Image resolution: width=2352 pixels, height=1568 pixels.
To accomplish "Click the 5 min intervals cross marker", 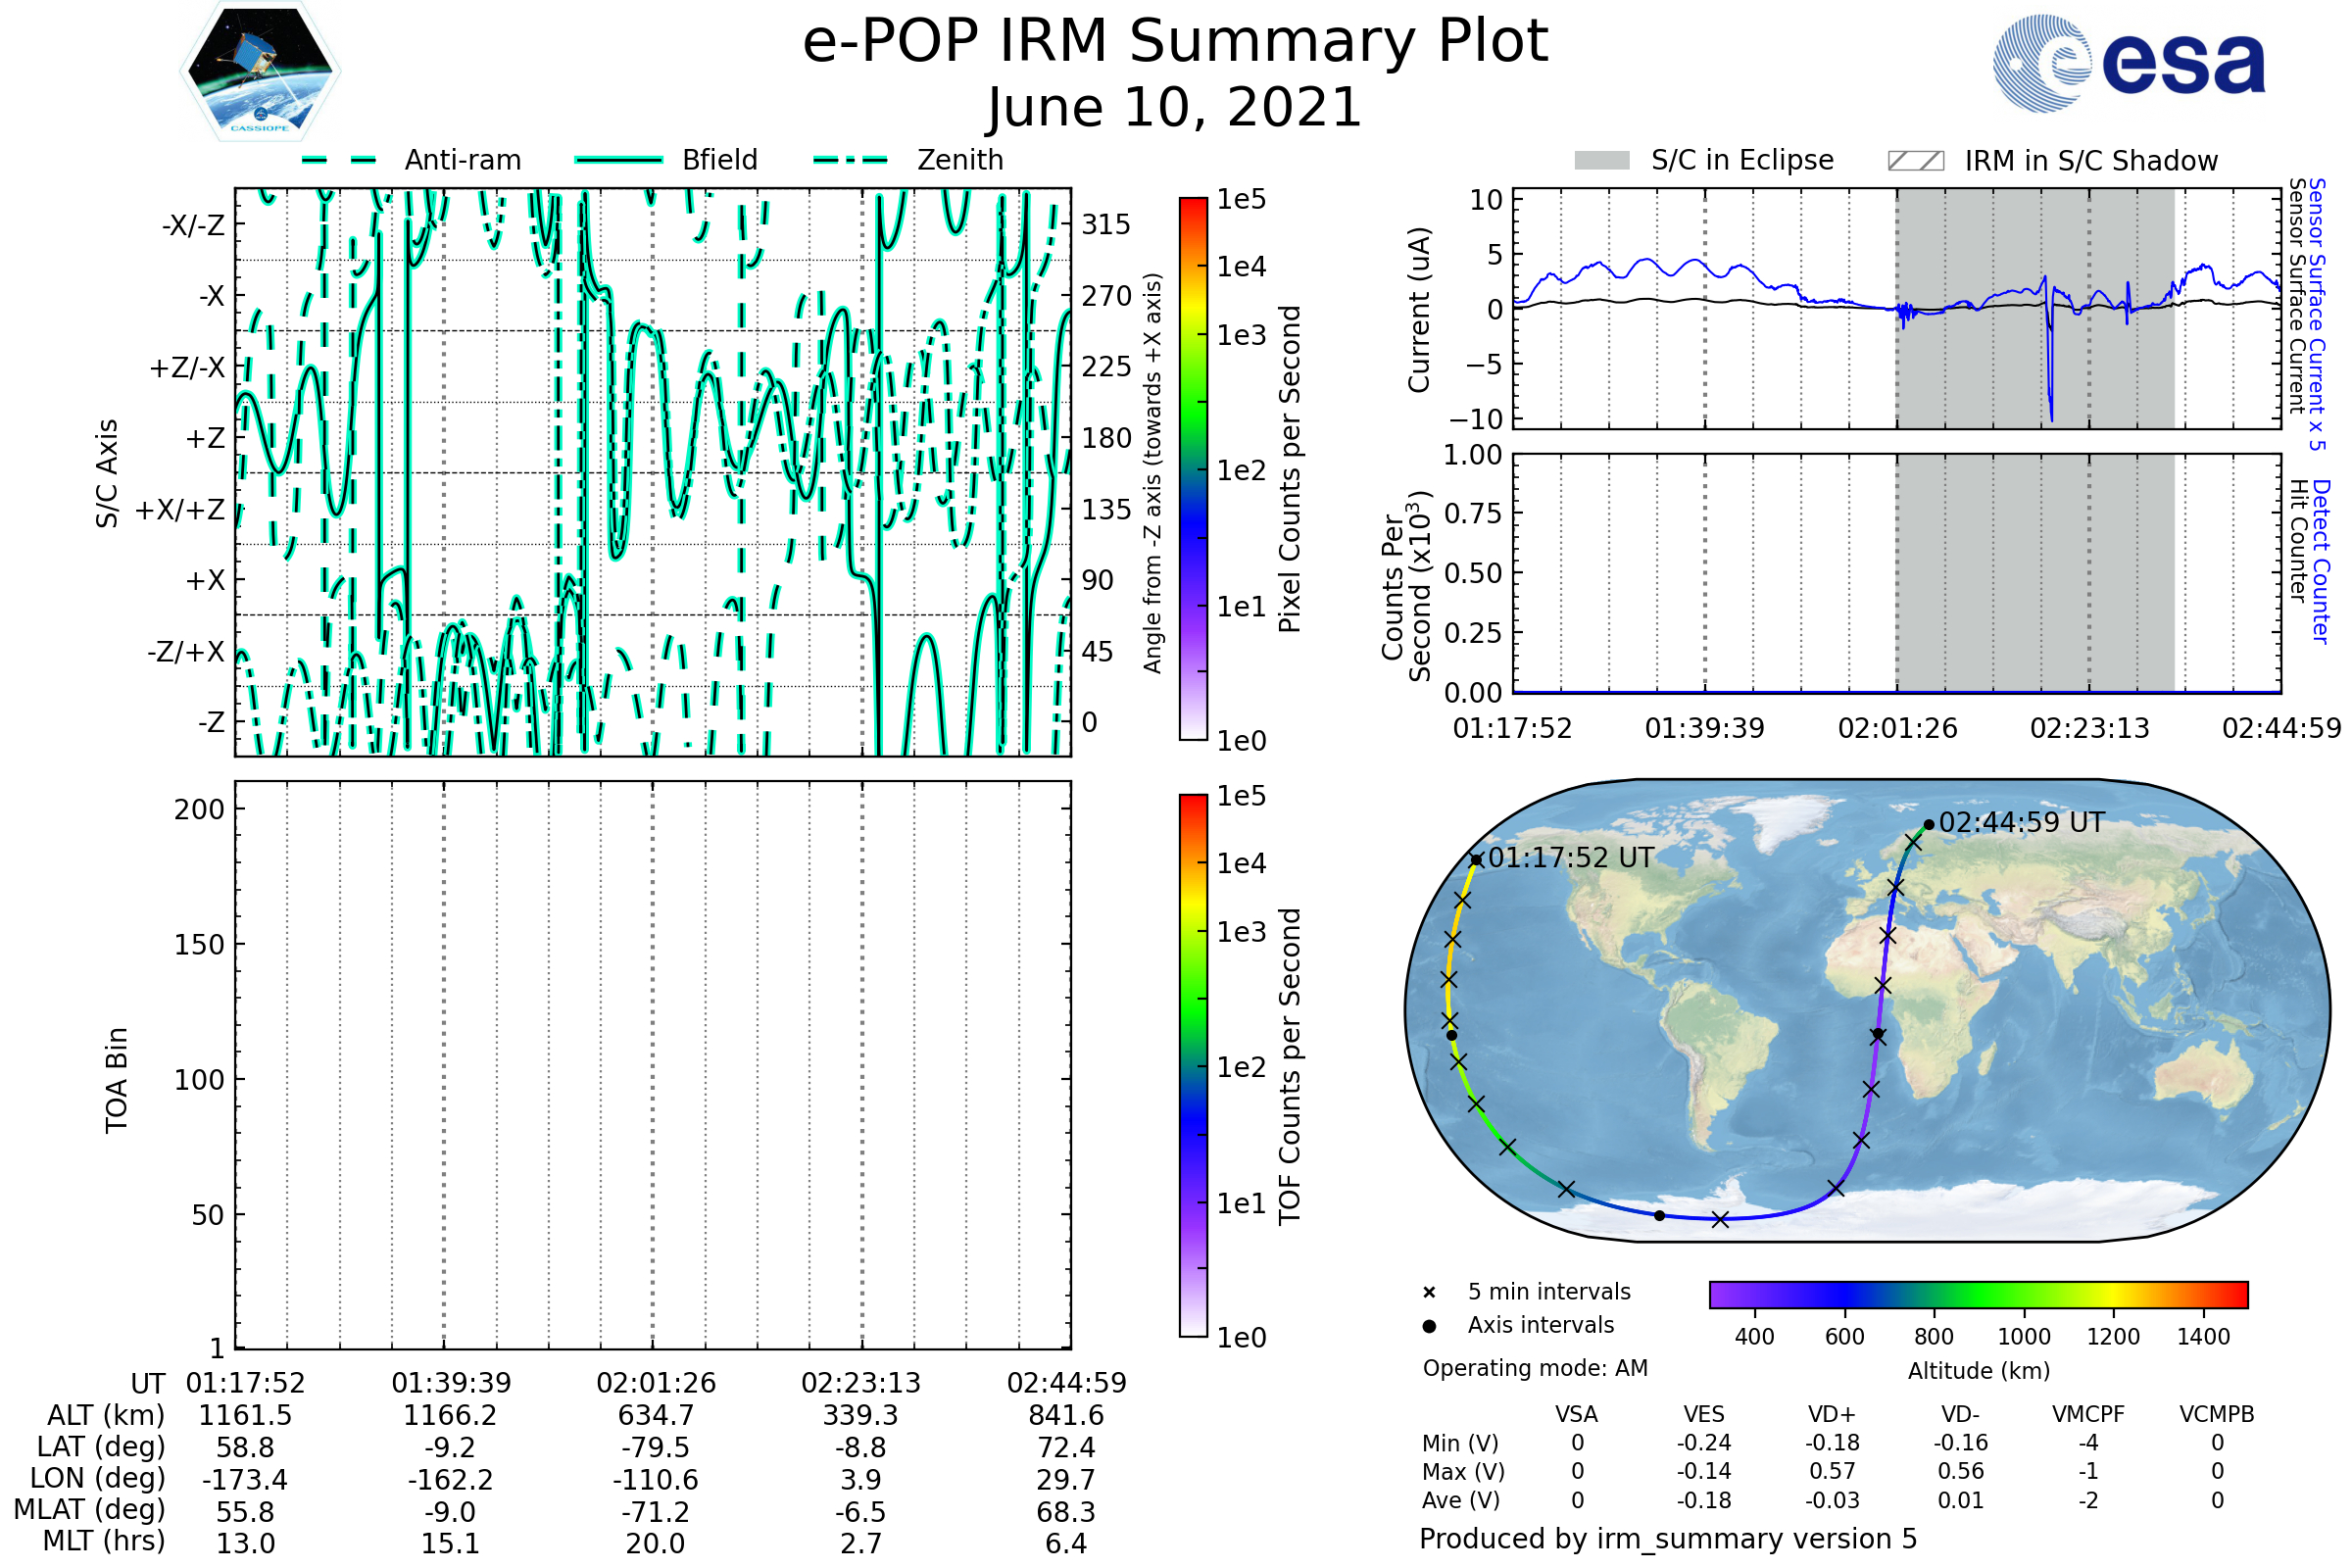I will pyautogui.click(x=1429, y=1293).
